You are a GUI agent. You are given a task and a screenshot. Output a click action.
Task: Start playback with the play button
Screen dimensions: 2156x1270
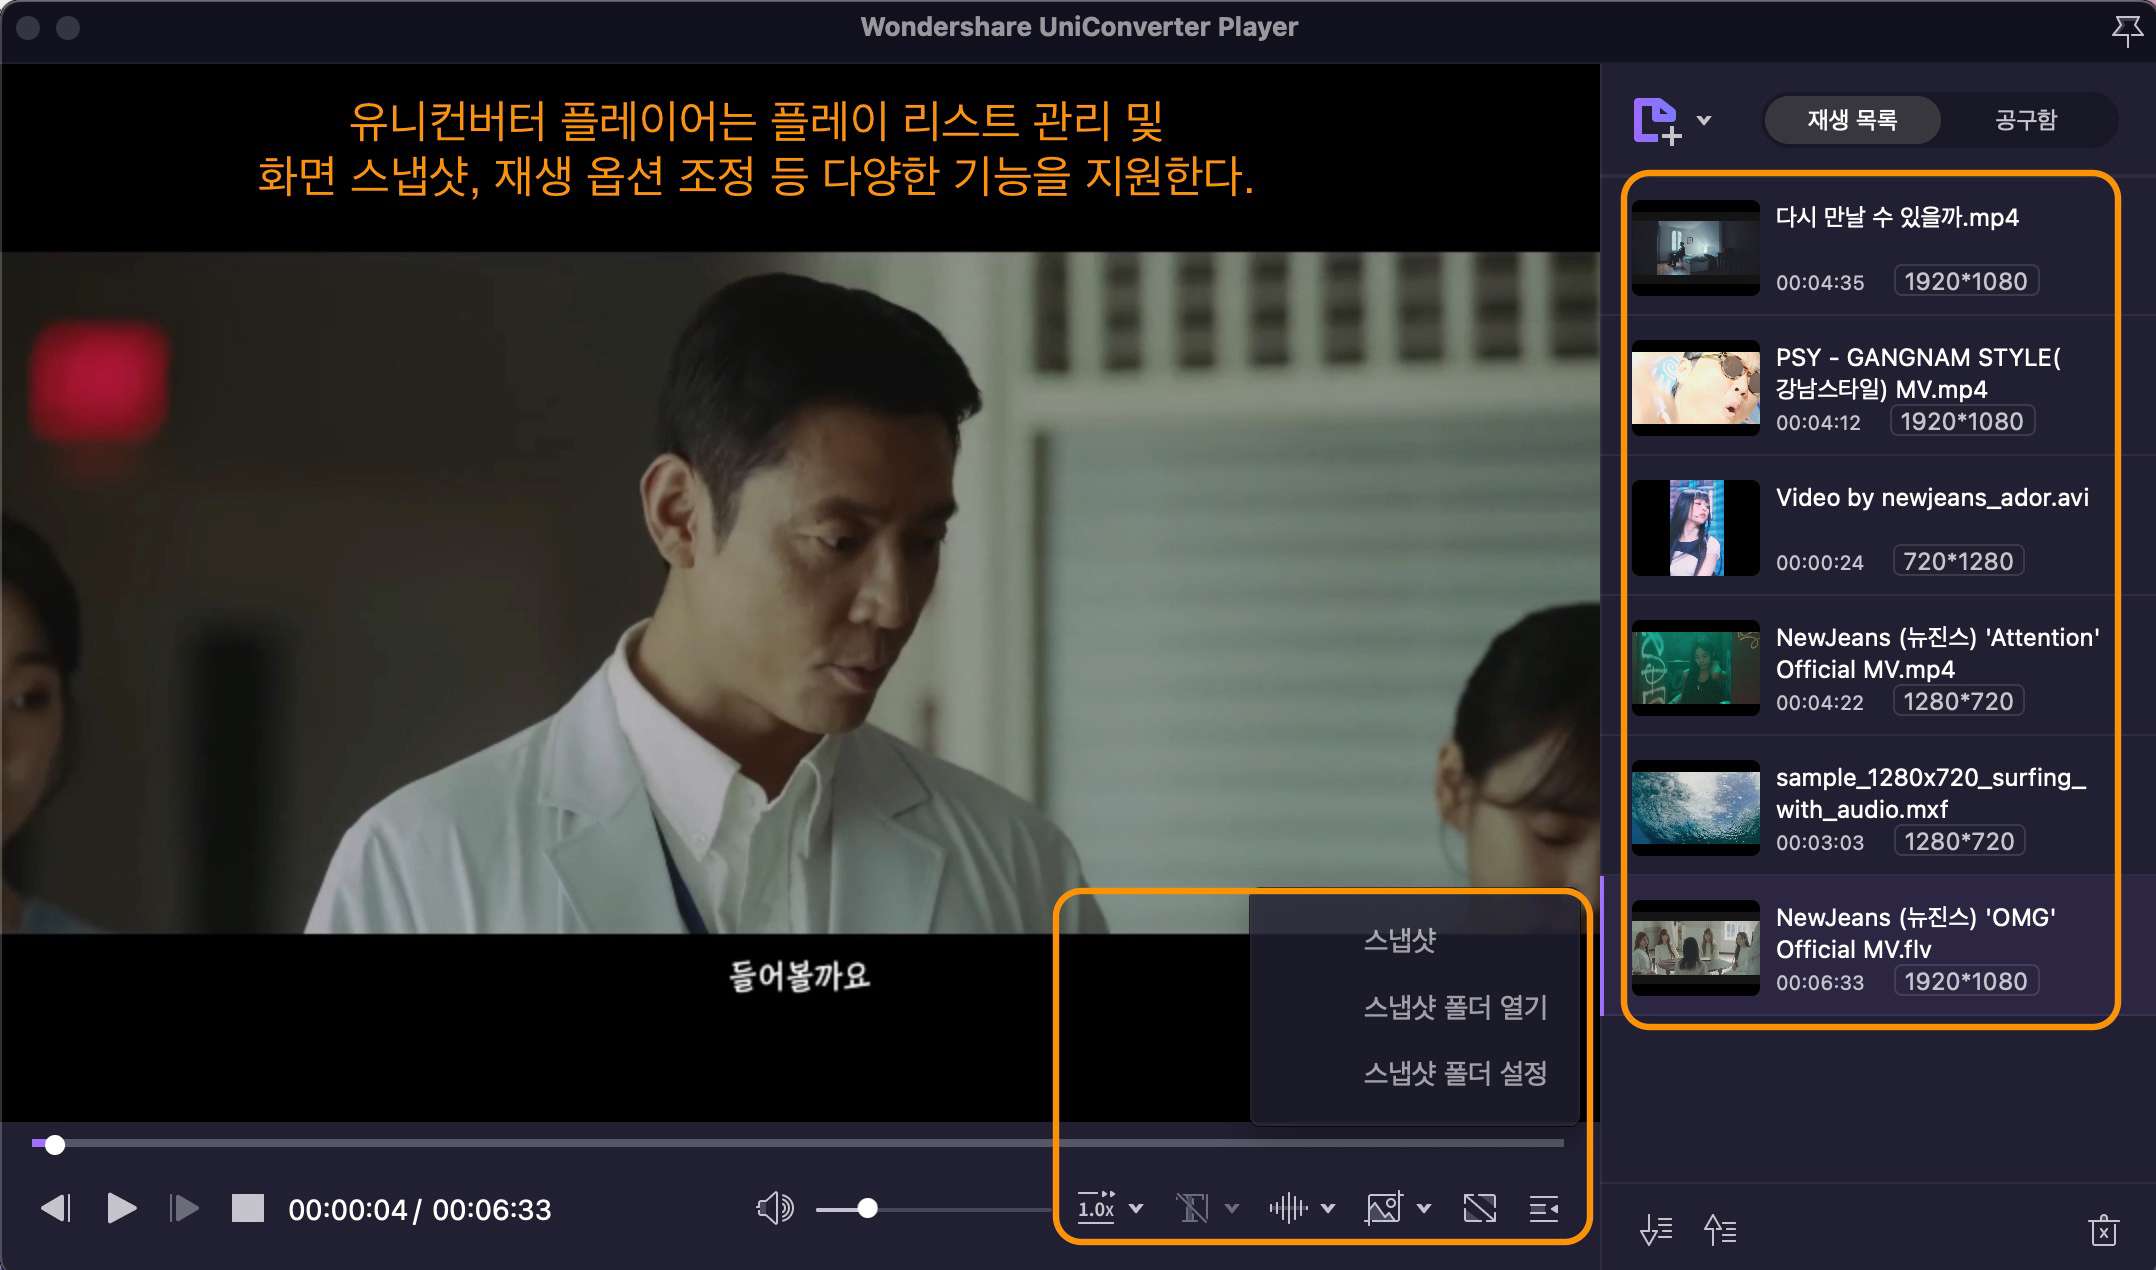[121, 1208]
